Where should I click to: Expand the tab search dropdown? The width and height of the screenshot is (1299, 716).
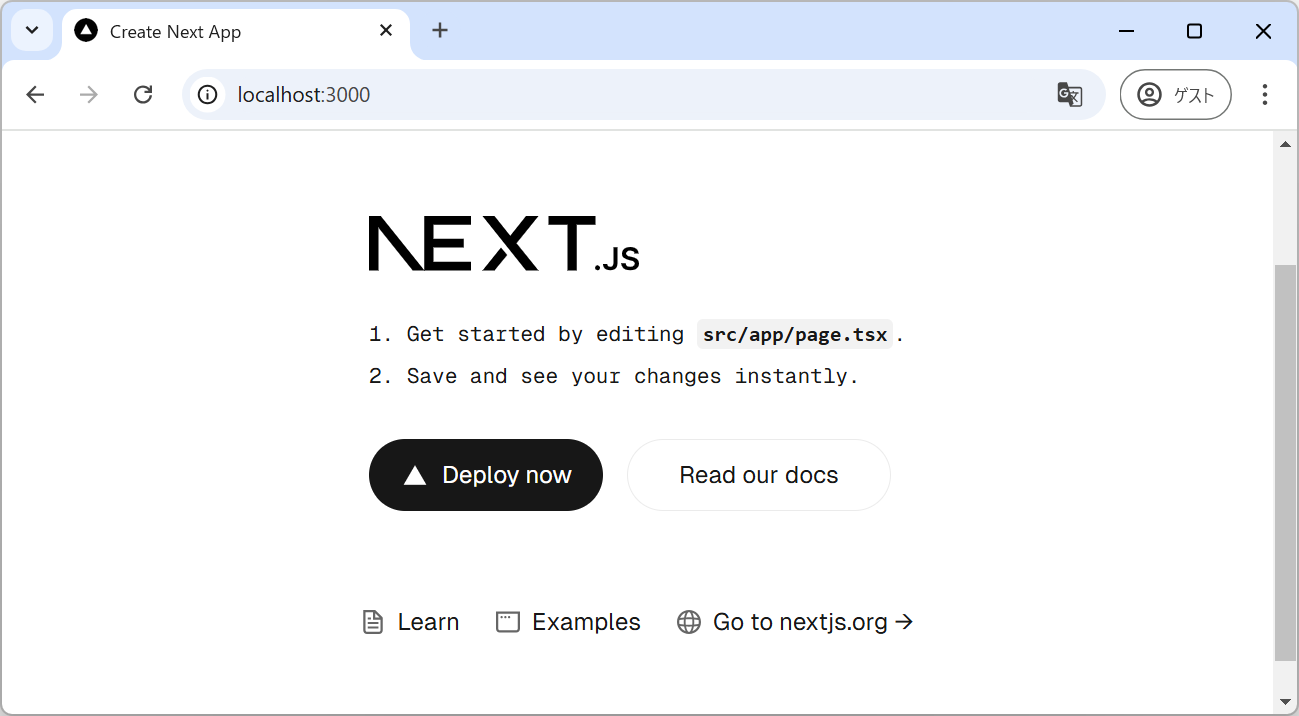32,31
